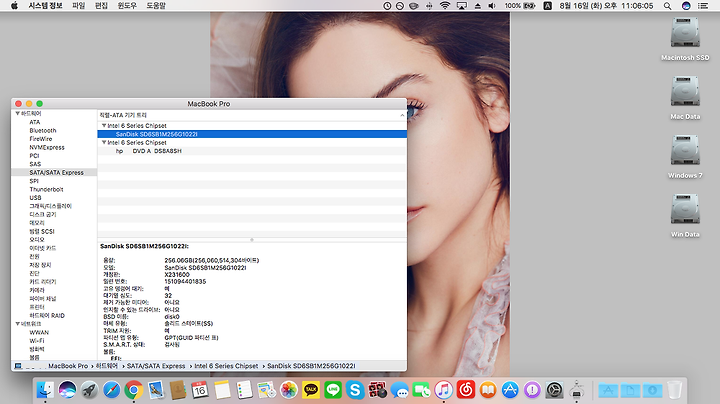
Task: Click the pane divider handle dot
Action: click(x=252, y=239)
